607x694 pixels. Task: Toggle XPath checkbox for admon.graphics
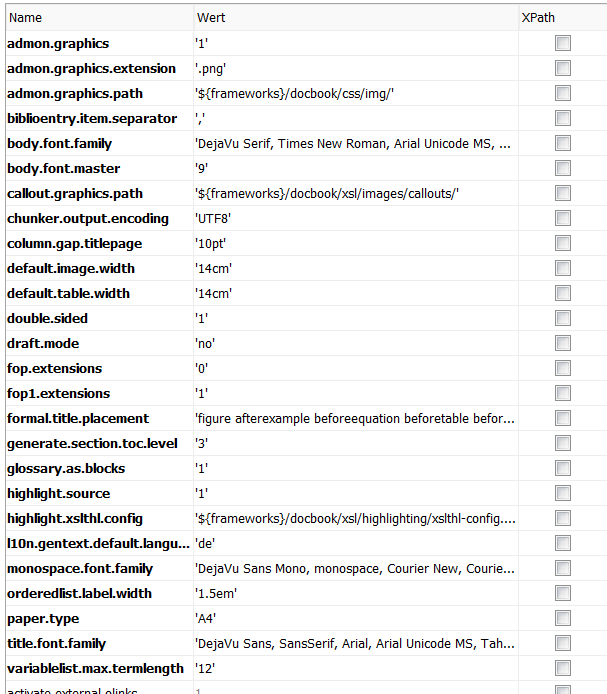coord(563,43)
